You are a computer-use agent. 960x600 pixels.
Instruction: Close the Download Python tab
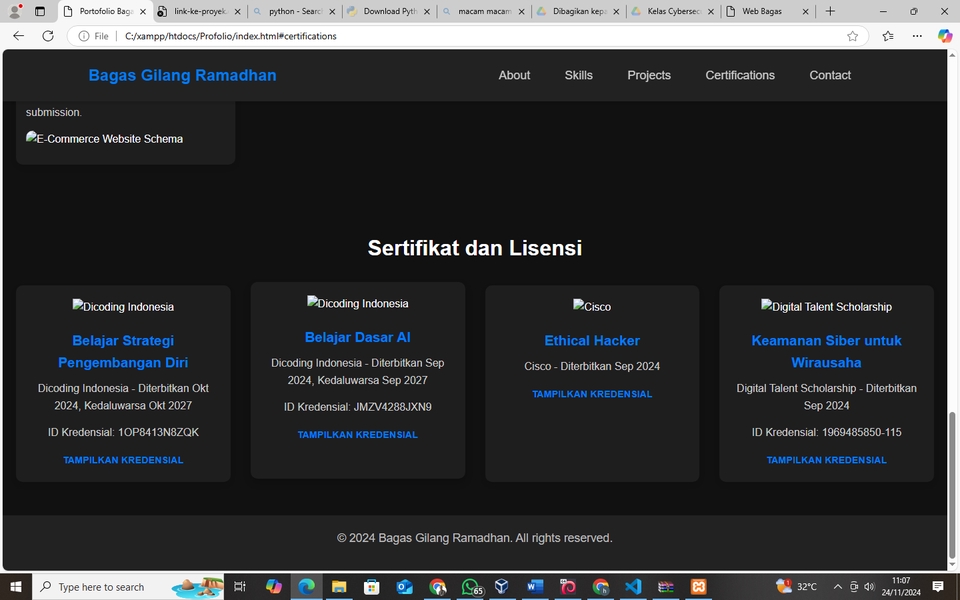tap(427, 12)
